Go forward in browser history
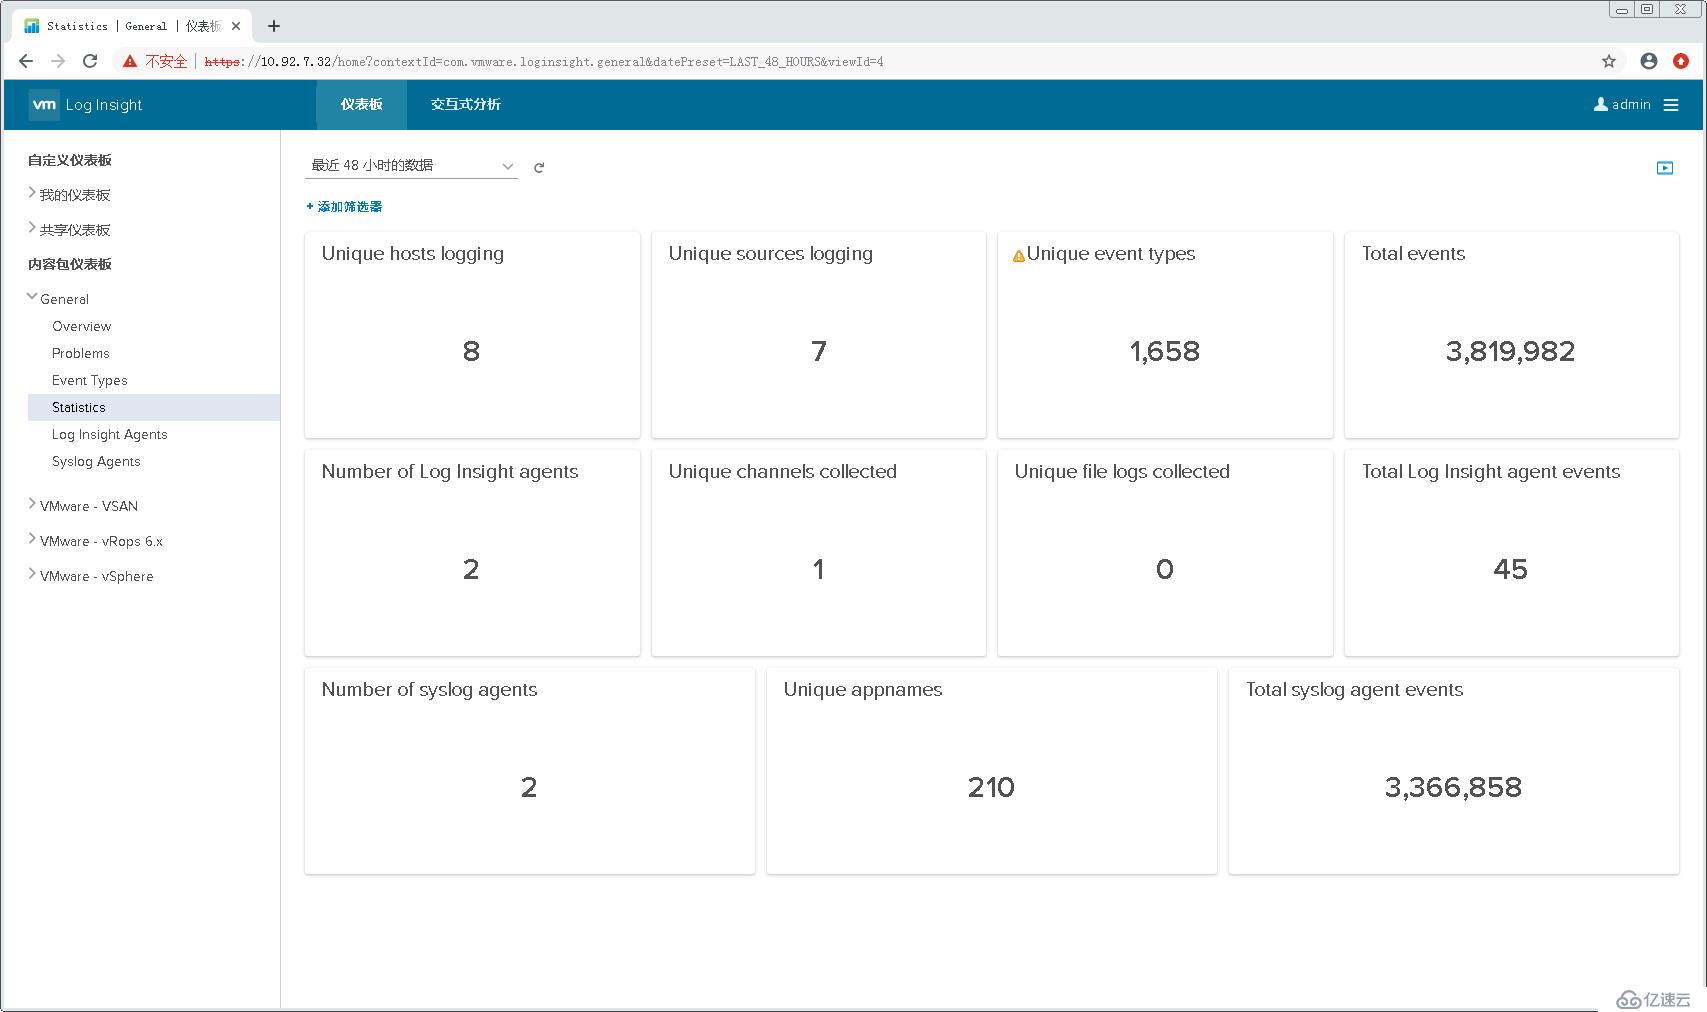1707x1012 pixels. click(x=58, y=61)
